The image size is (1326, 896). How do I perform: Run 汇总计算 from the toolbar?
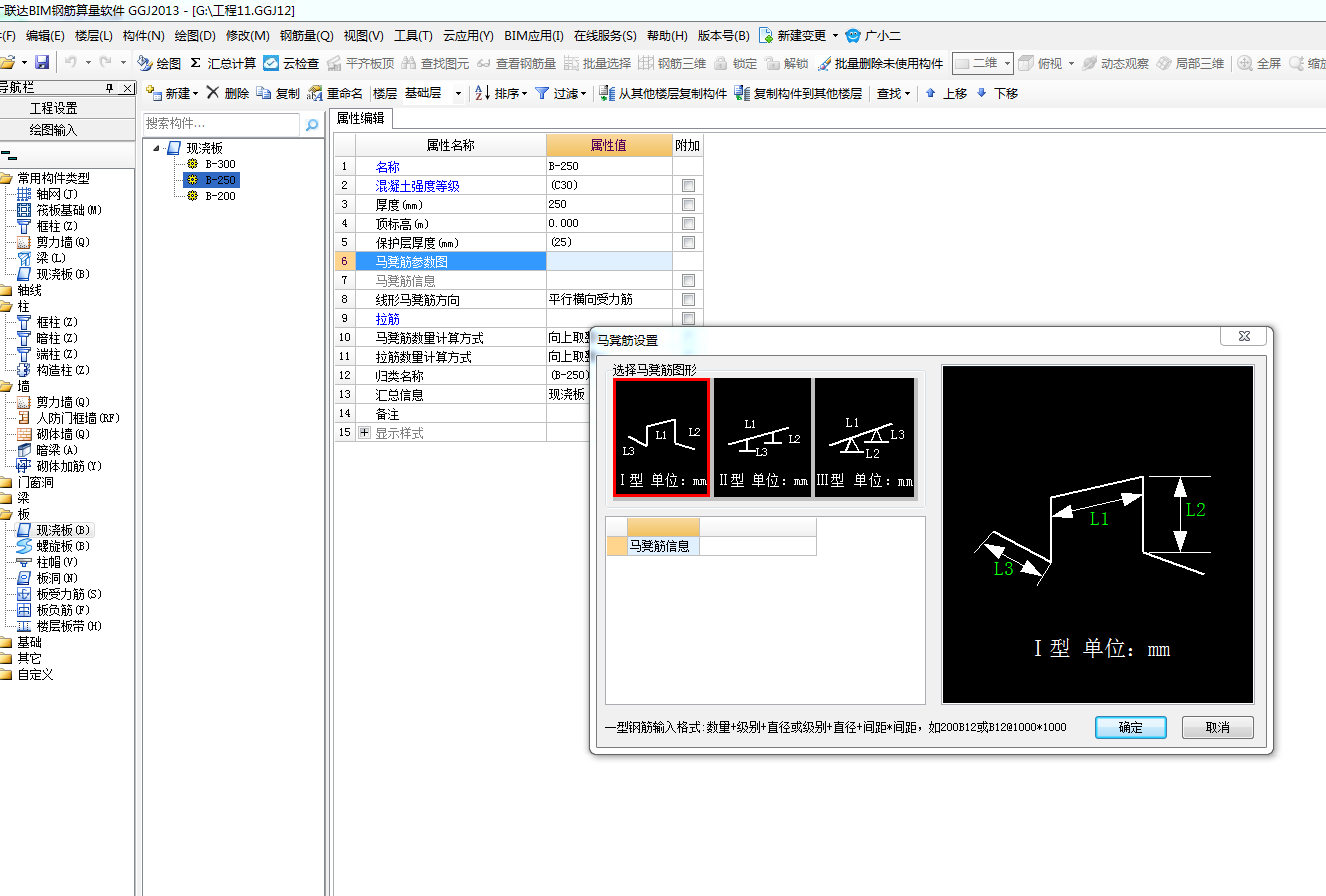pos(223,63)
